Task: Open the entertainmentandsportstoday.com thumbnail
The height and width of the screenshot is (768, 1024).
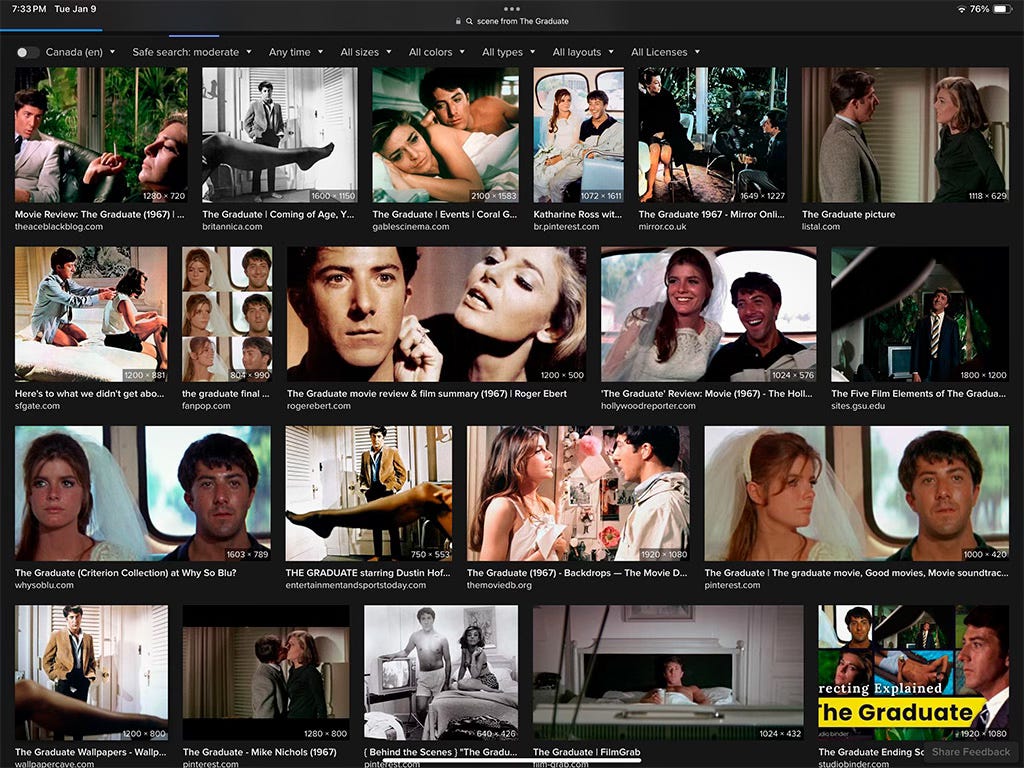Action: pyautogui.click(x=368, y=494)
